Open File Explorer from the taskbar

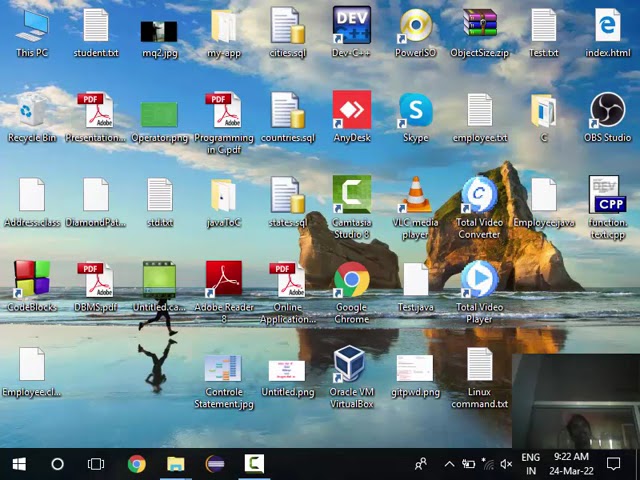coord(175,464)
